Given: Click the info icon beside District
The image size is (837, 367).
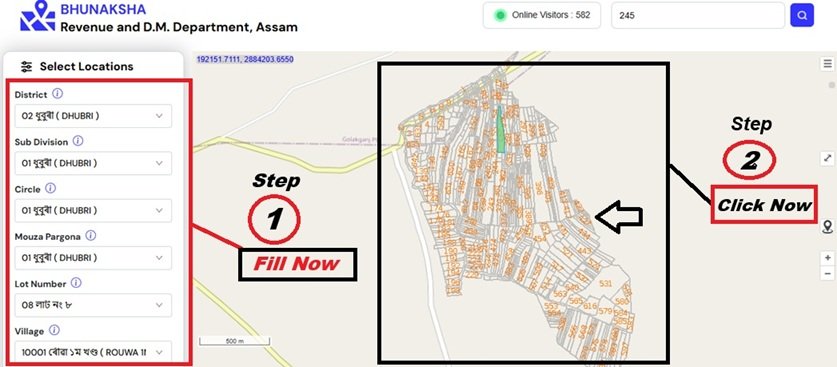Looking at the screenshot, I should tap(58, 94).
